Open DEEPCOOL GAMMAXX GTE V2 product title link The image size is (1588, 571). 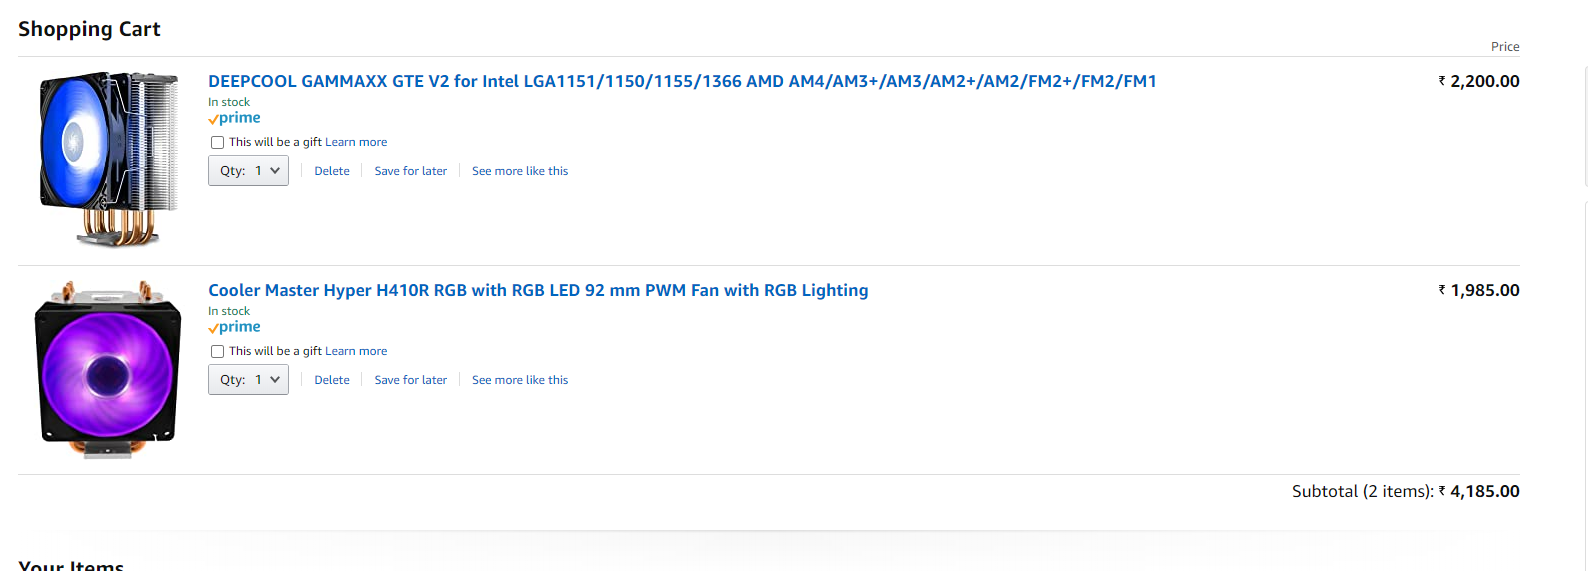pyautogui.click(x=682, y=81)
